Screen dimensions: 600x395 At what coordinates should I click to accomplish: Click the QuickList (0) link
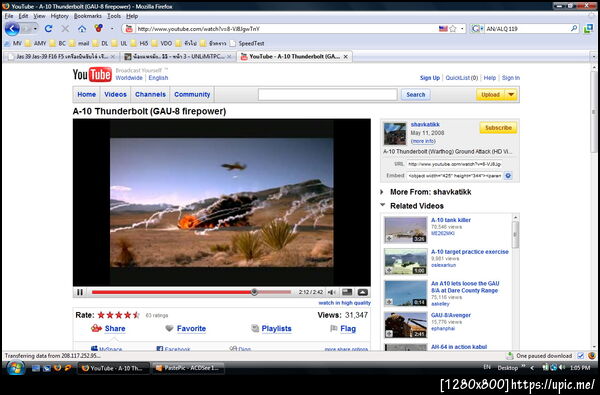[x=461, y=78]
